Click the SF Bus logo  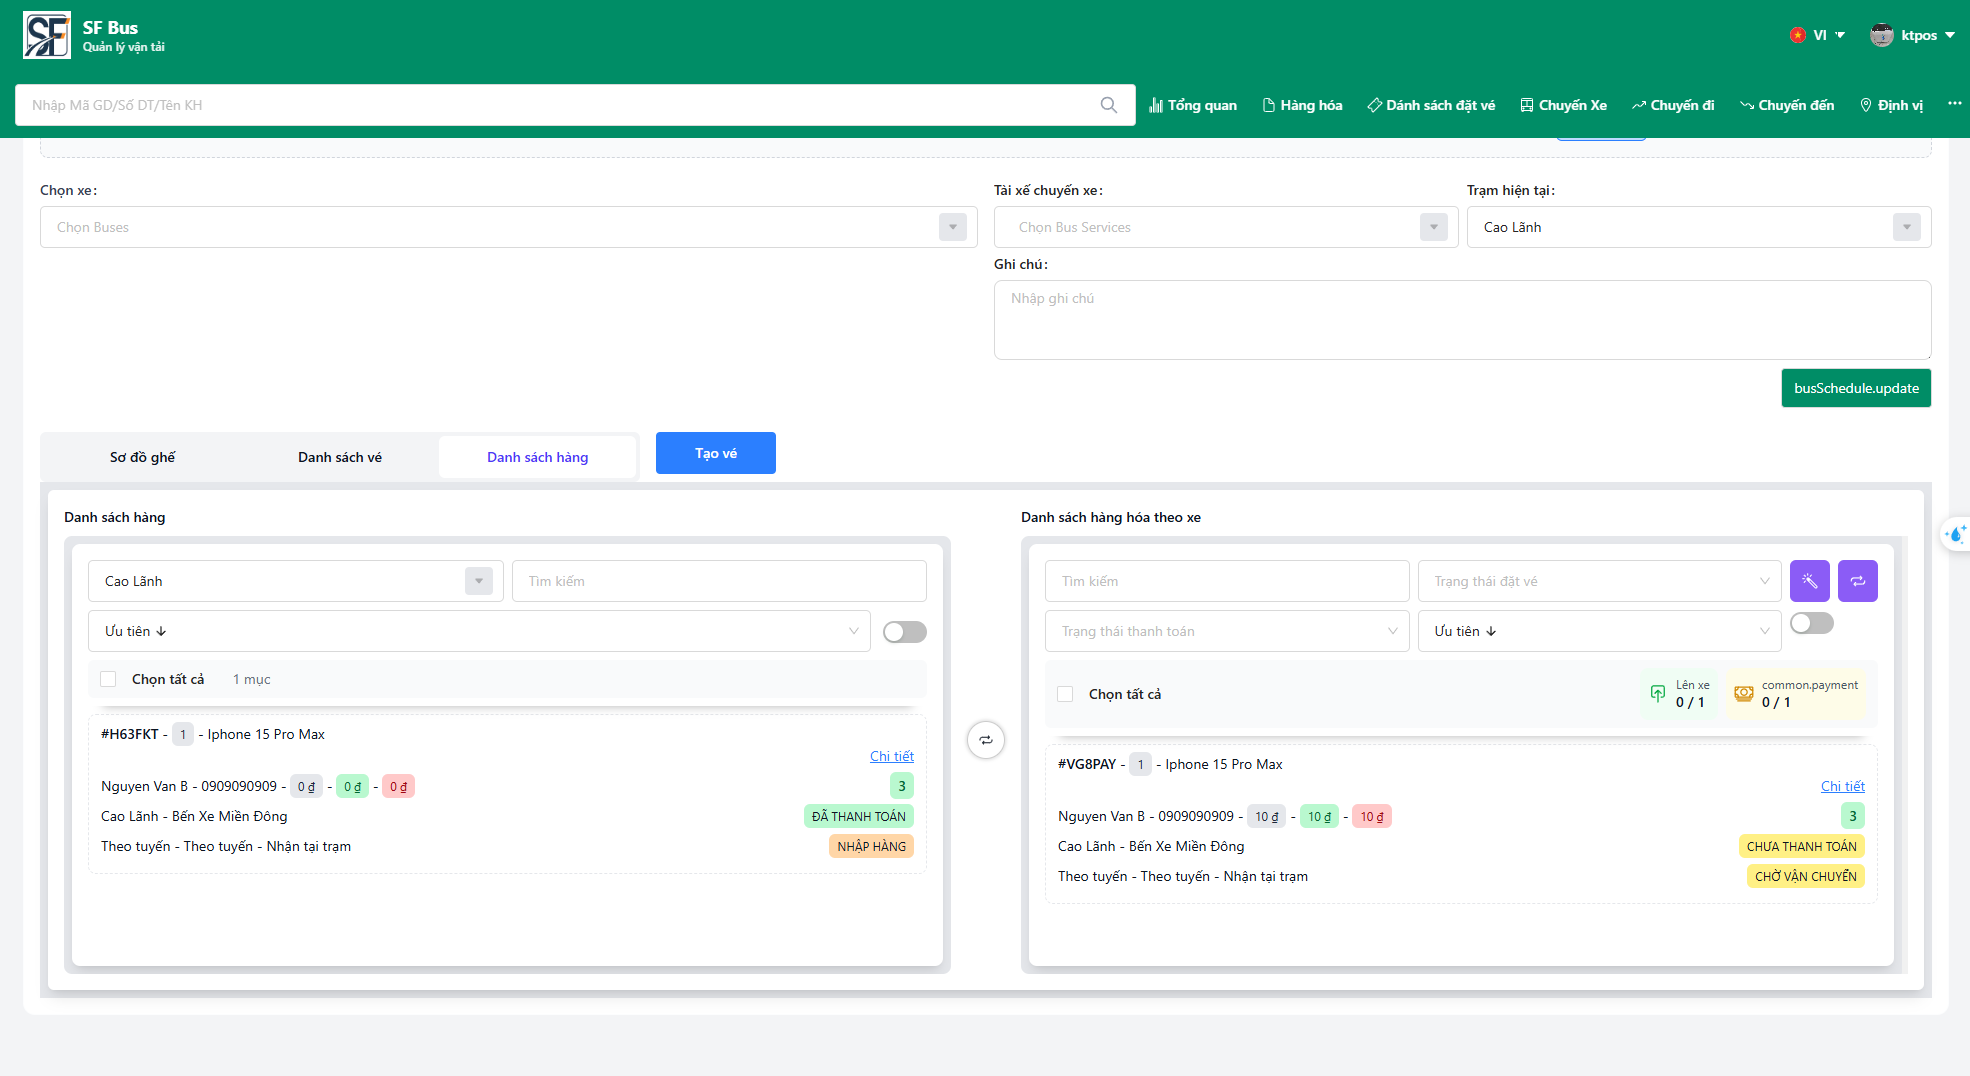47,36
